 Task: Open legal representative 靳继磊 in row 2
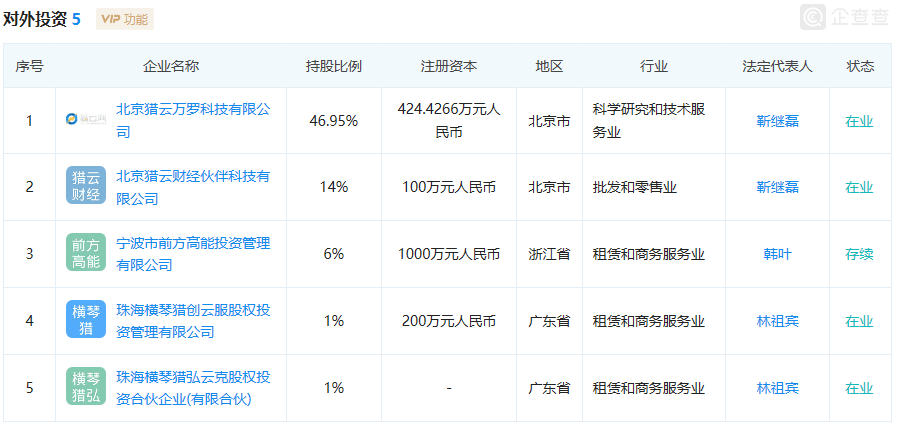(x=777, y=187)
